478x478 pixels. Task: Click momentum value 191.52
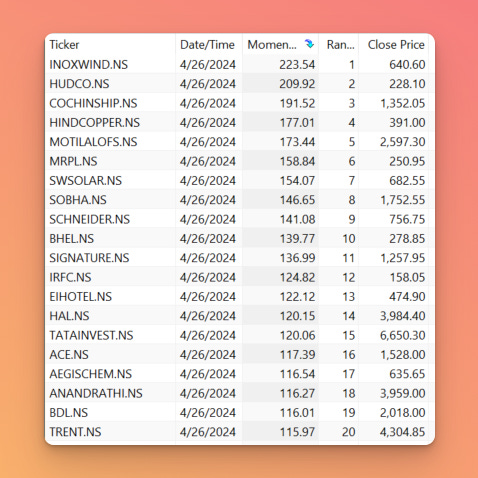[297, 103]
